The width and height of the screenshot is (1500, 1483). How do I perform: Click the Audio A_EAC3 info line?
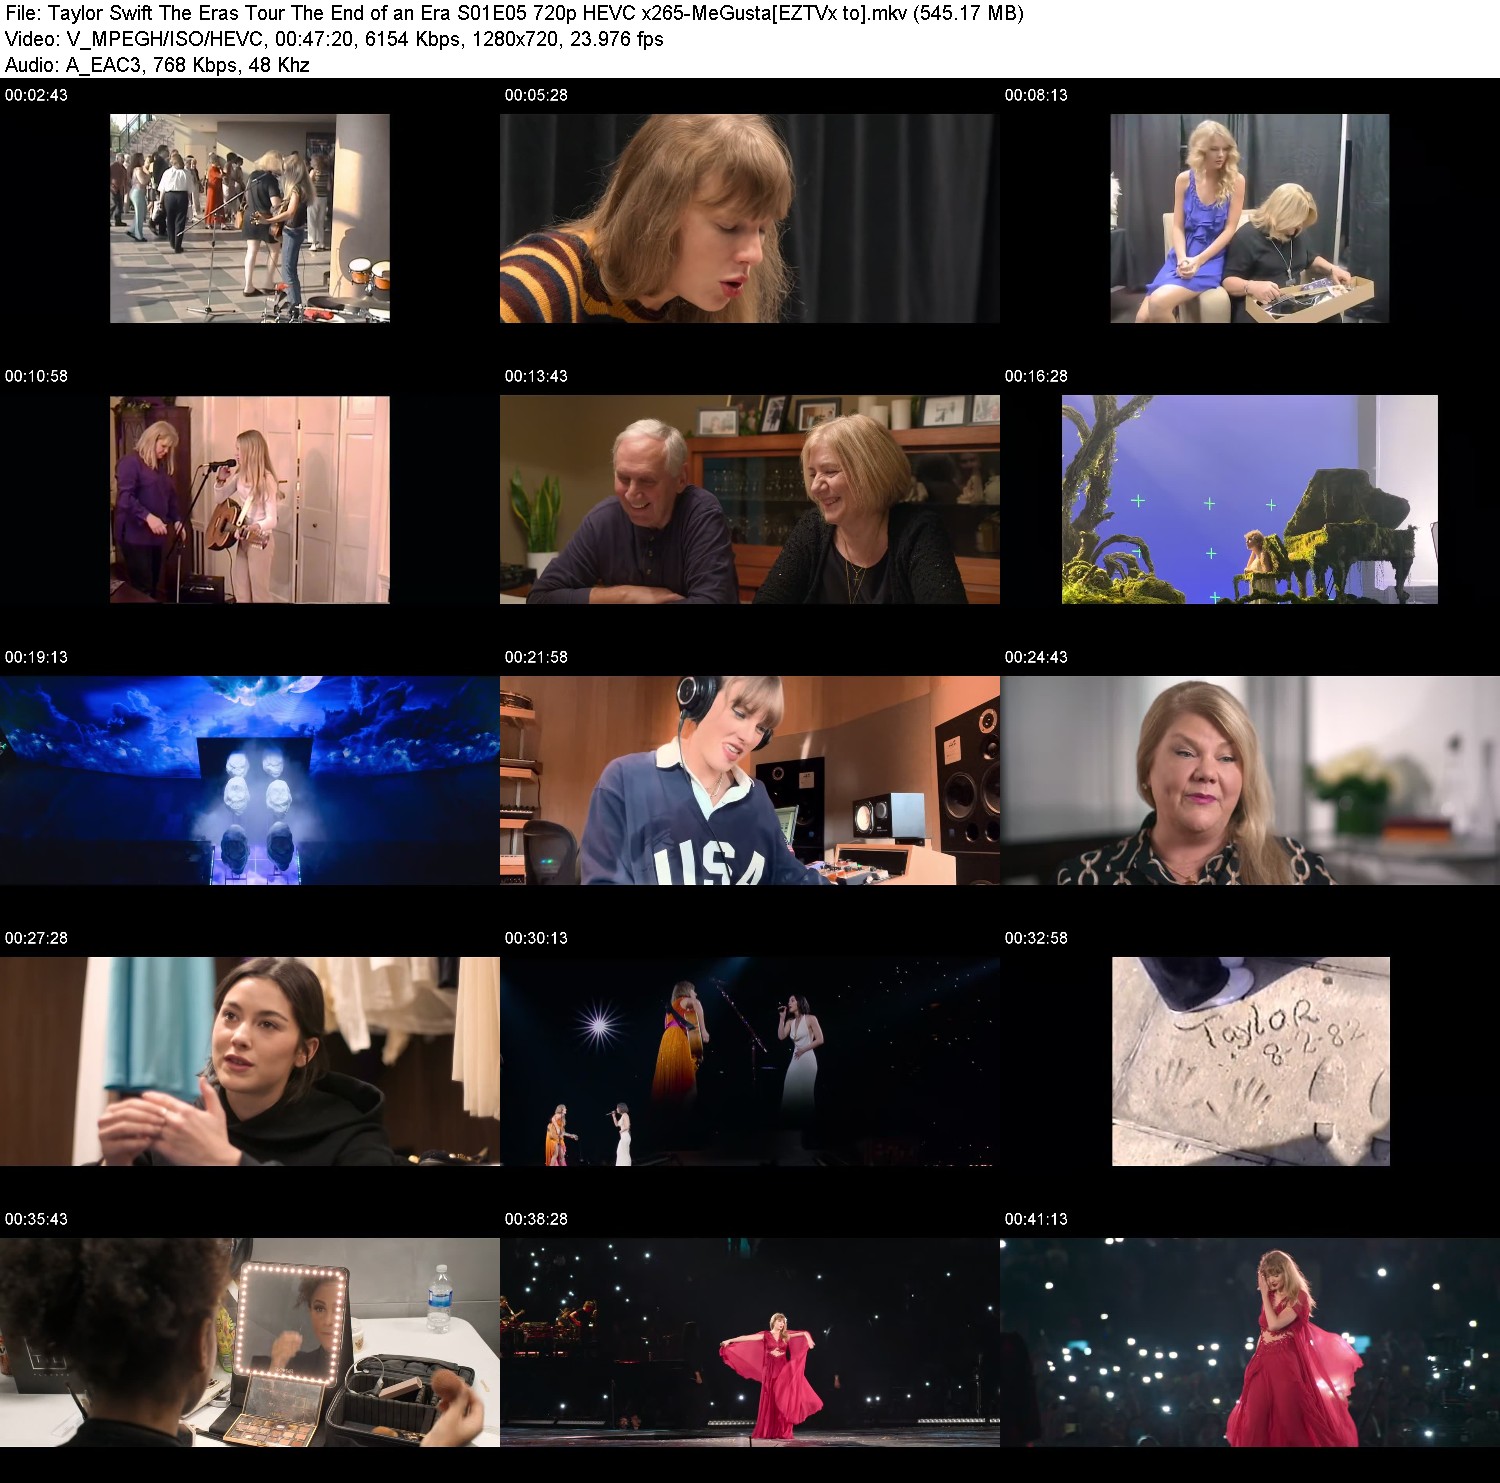157,65
